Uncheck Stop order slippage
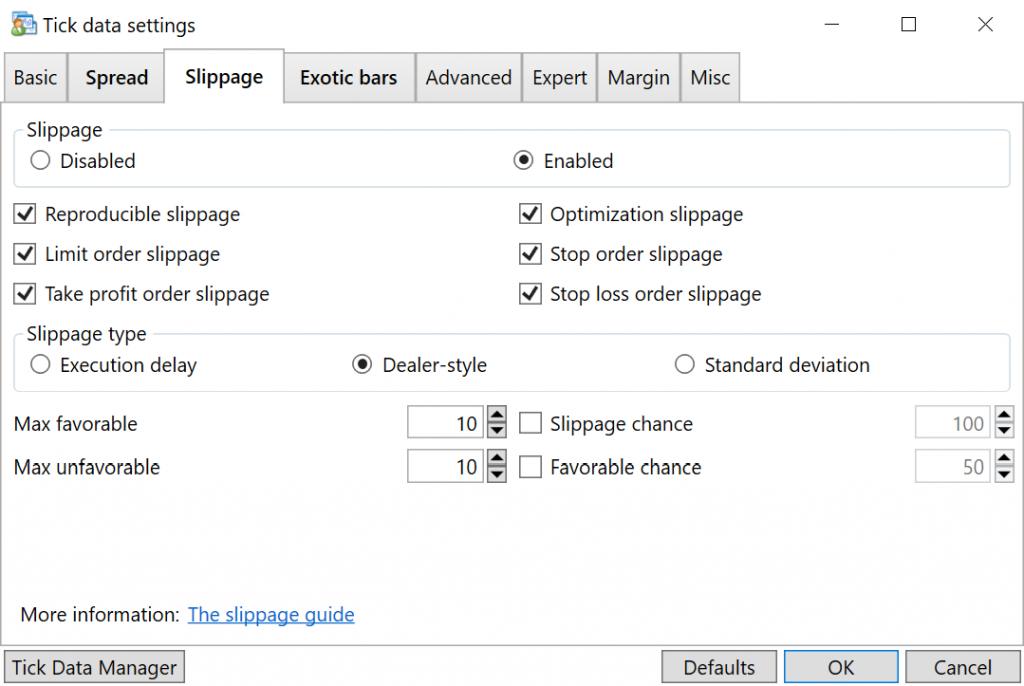 [x=530, y=254]
